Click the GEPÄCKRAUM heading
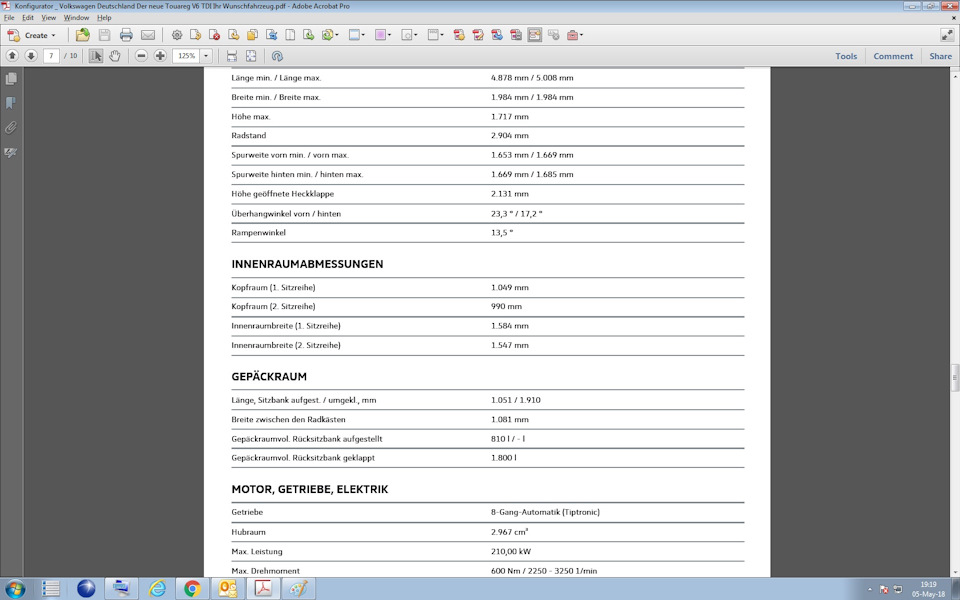Viewport: 960px width, 600px height. tap(269, 377)
